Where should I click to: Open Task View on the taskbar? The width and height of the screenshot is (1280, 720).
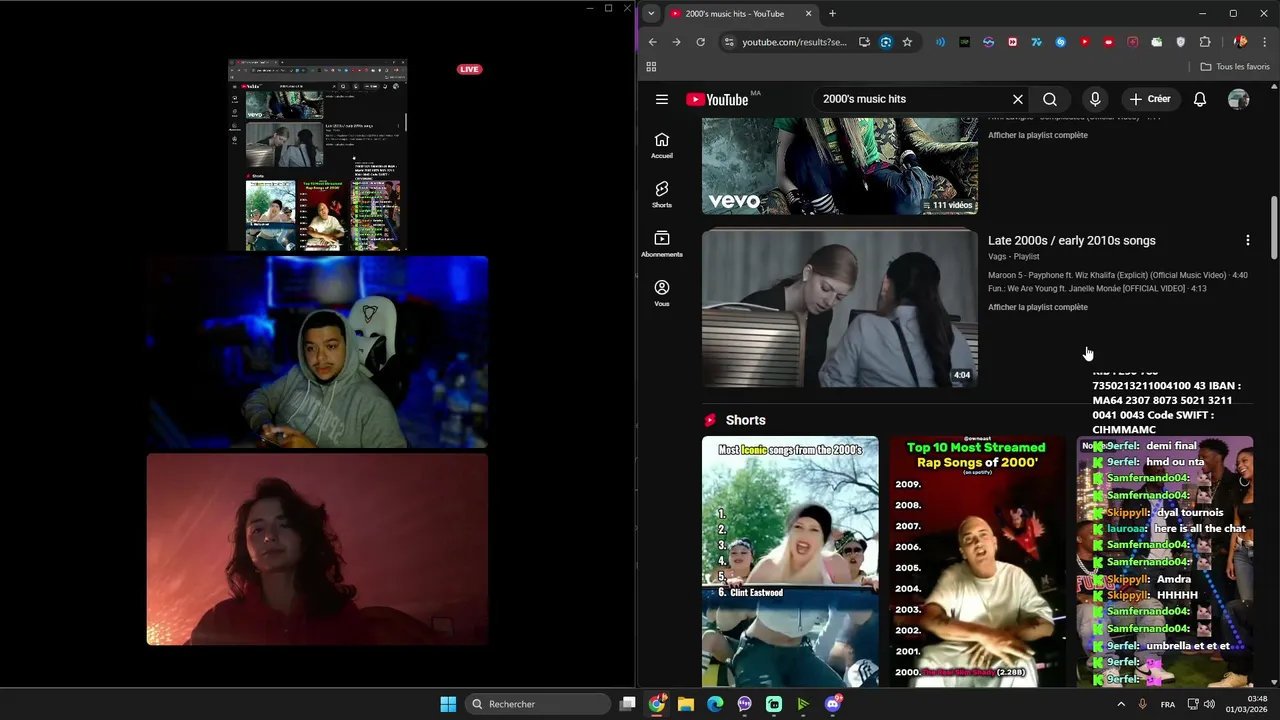pos(628,704)
